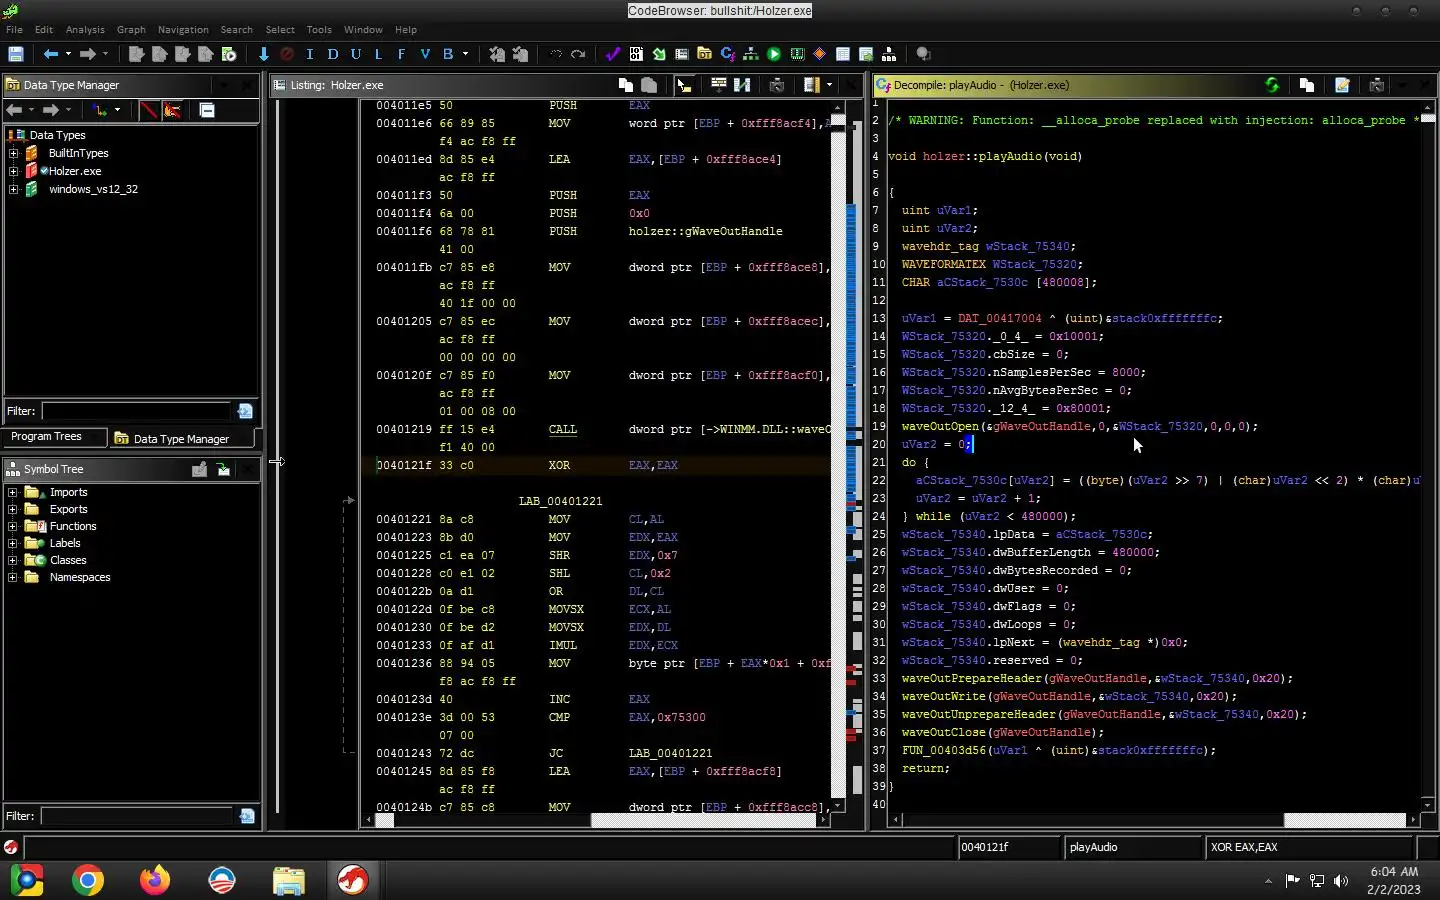This screenshot has width=1440, height=900.
Task: Take a snapshot of the Decompile panel
Action: (1376, 85)
